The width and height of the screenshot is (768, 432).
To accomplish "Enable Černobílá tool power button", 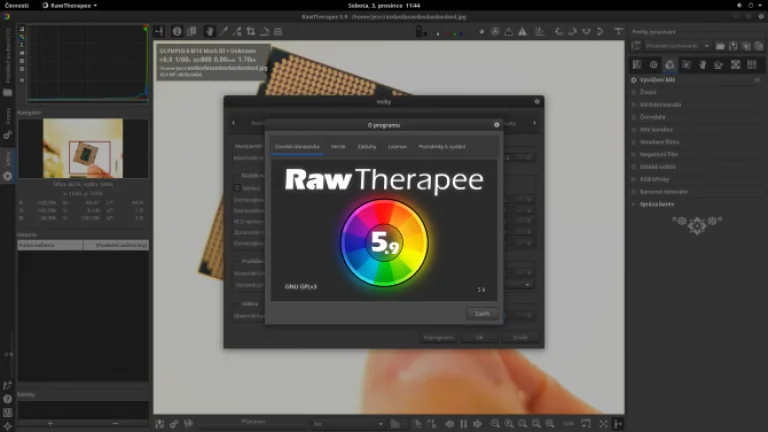I will coord(634,117).
